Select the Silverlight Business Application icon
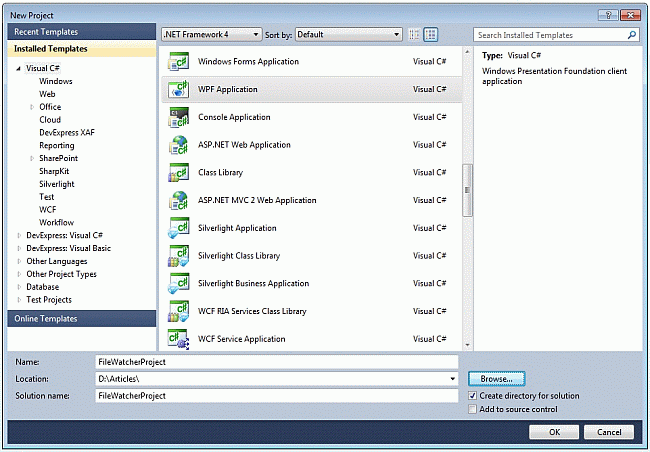Image resolution: width=650 pixels, height=452 pixels. 179,284
